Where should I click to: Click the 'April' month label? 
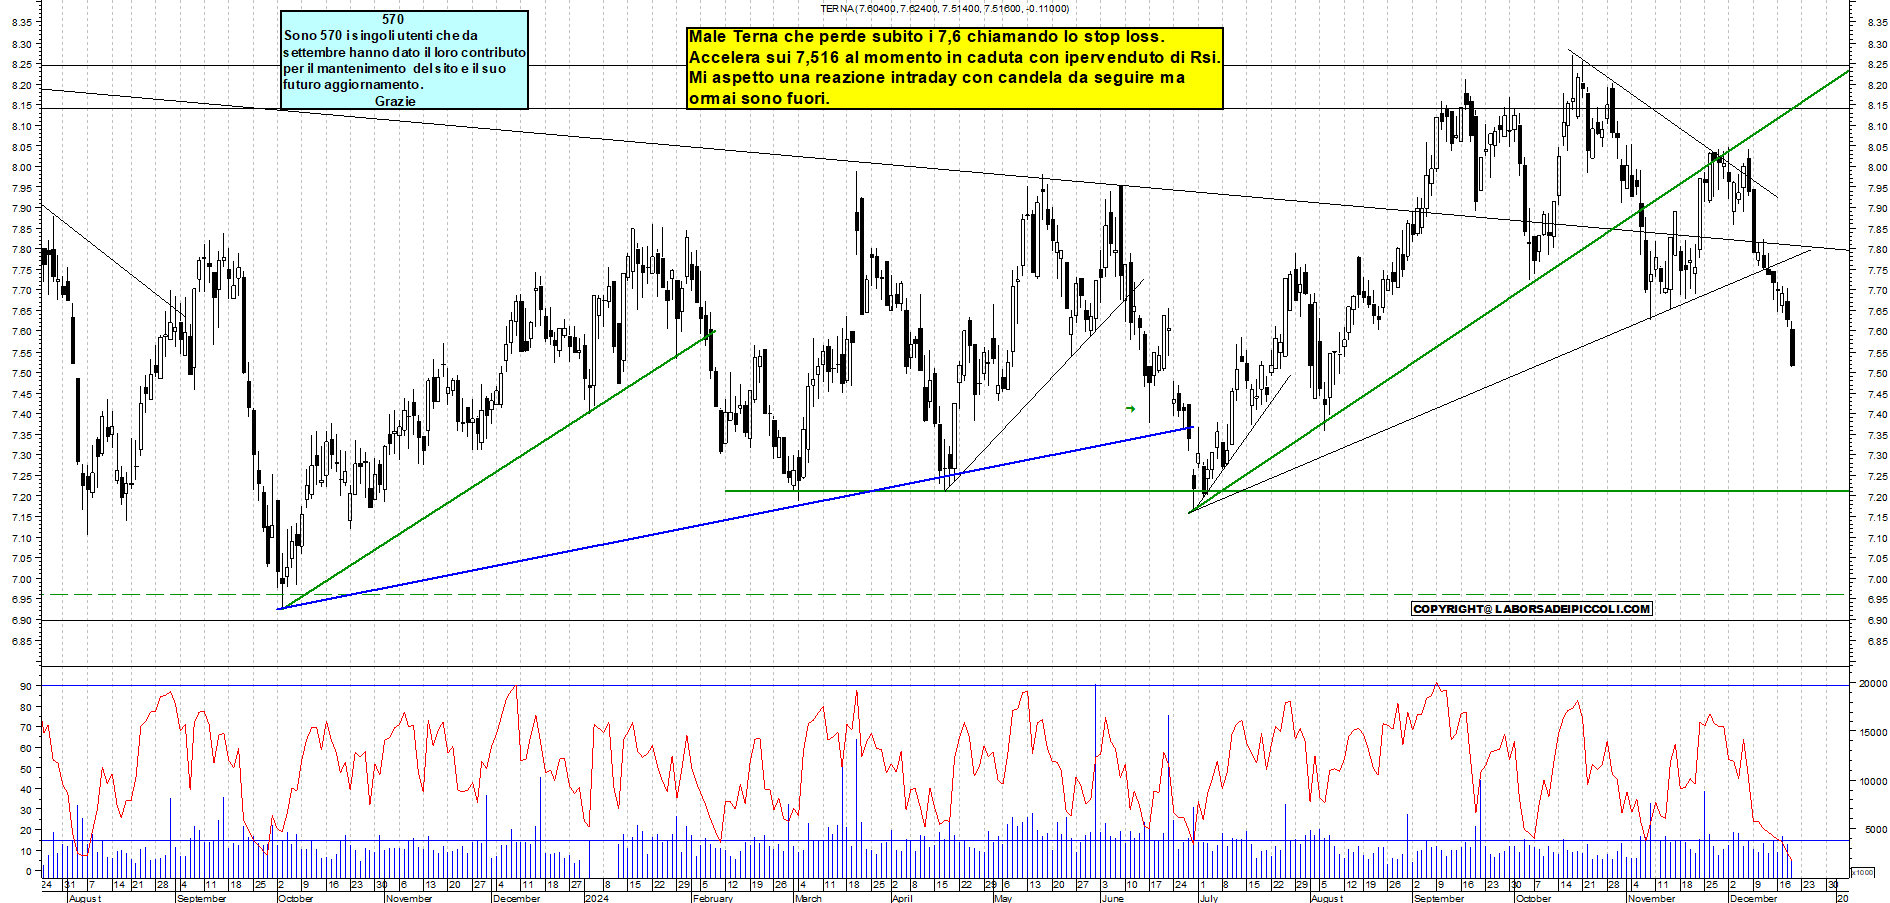pos(902,898)
